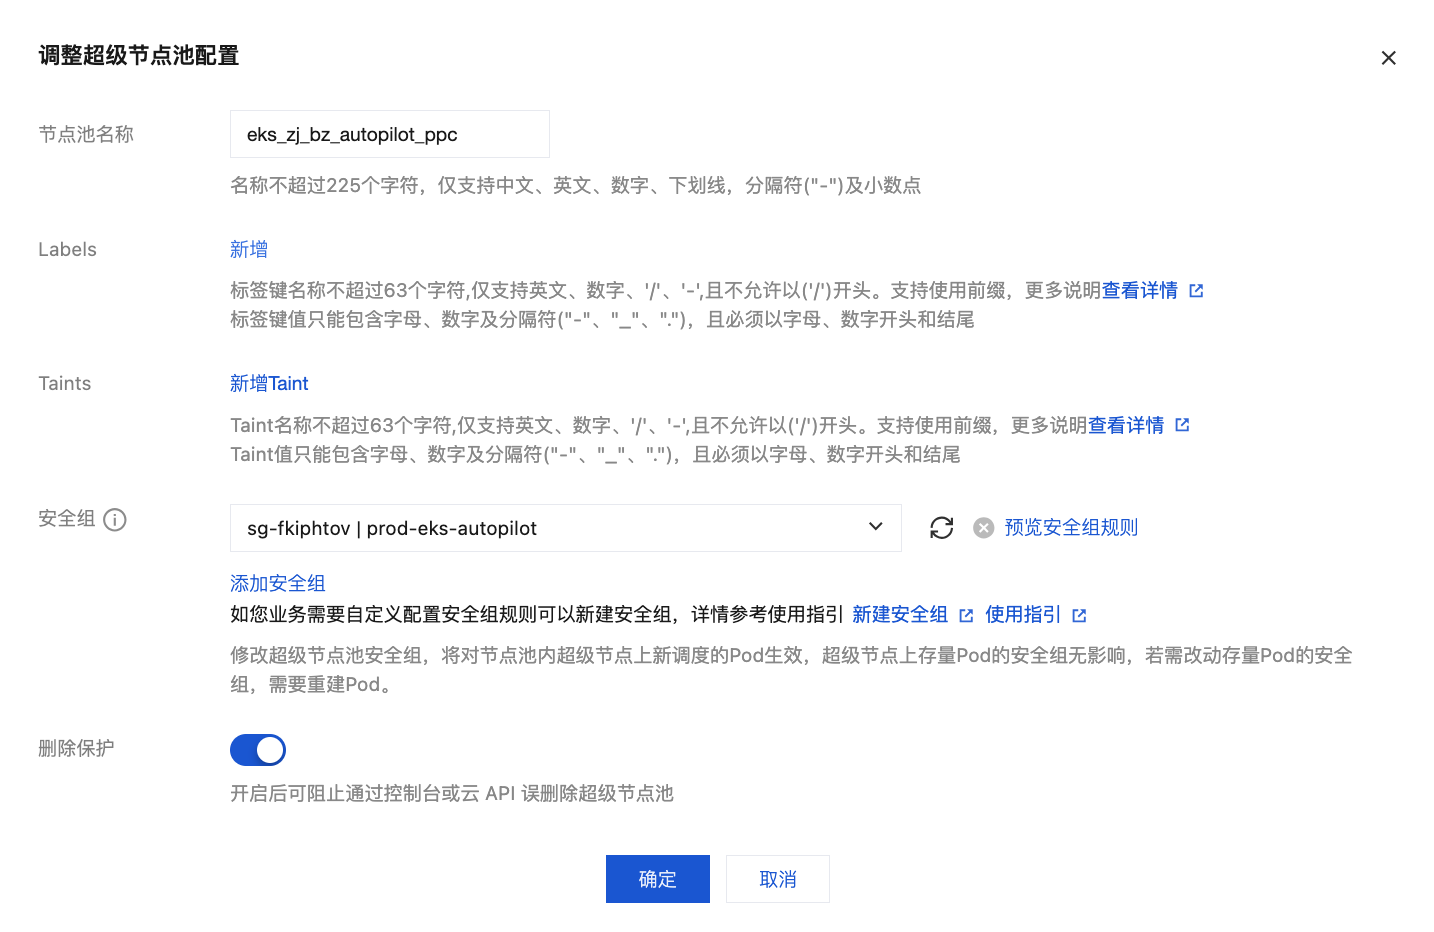Open 新建安全组 link
The image size is (1434, 932).
(899, 615)
